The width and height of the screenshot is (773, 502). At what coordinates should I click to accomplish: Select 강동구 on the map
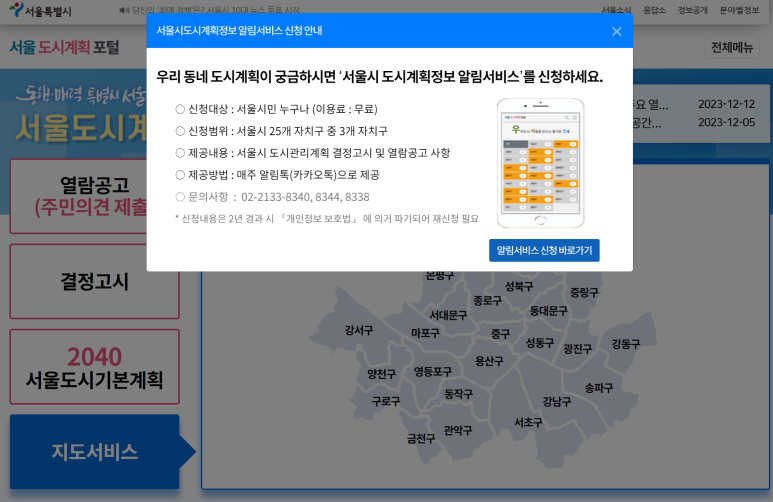(x=626, y=344)
